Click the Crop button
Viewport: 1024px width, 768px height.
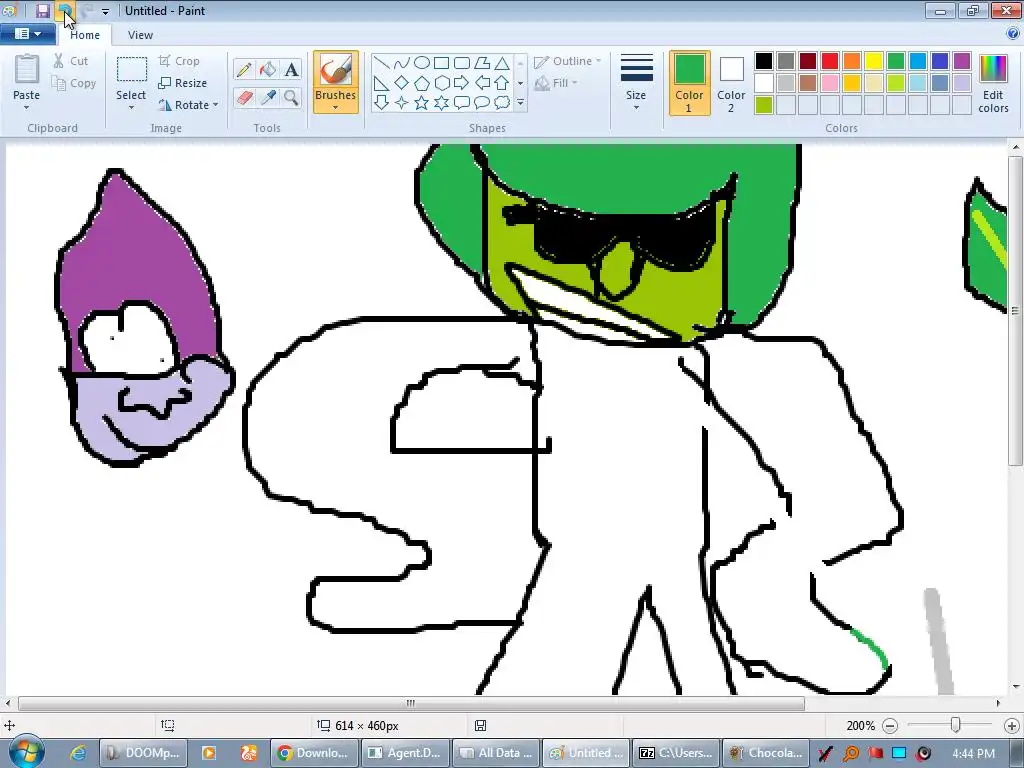point(179,61)
